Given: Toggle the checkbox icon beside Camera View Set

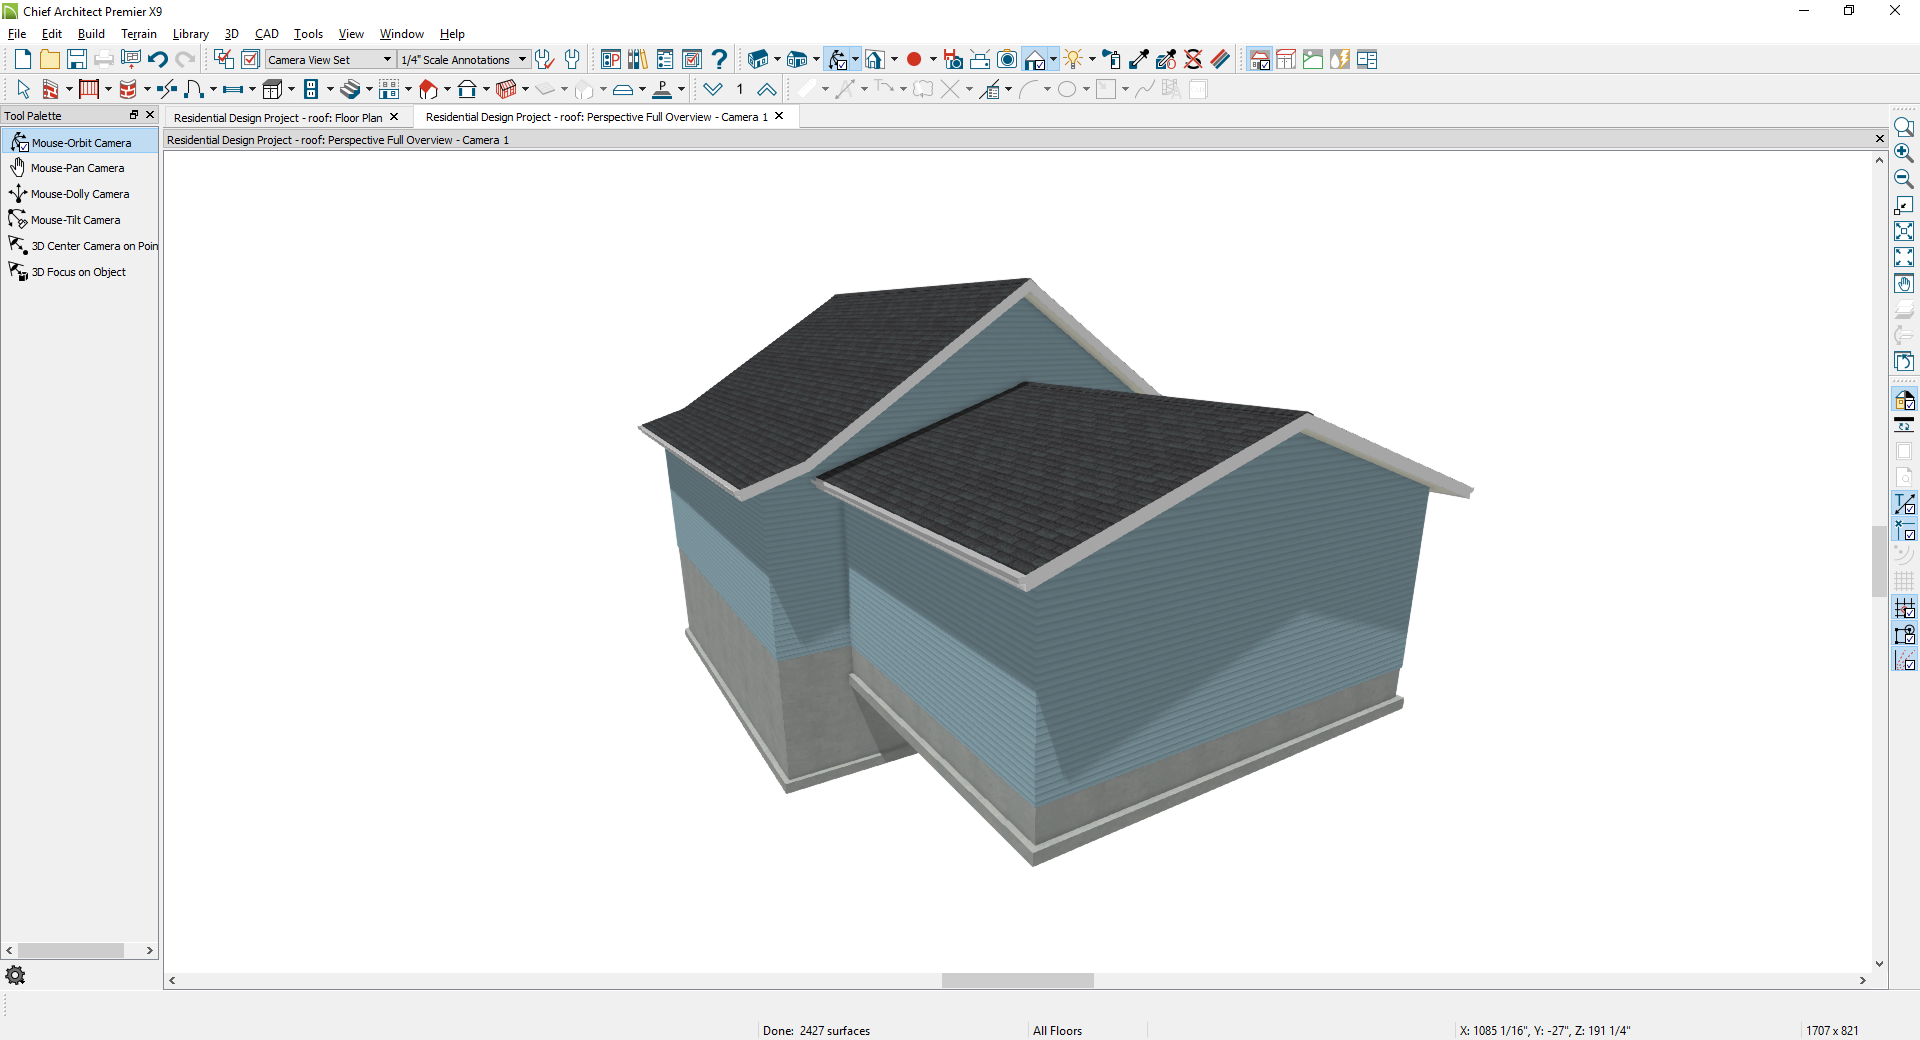Looking at the screenshot, I should pyautogui.click(x=250, y=59).
